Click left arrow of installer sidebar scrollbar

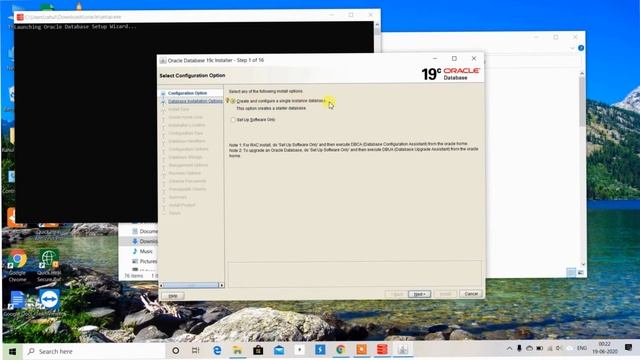(161, 285)
